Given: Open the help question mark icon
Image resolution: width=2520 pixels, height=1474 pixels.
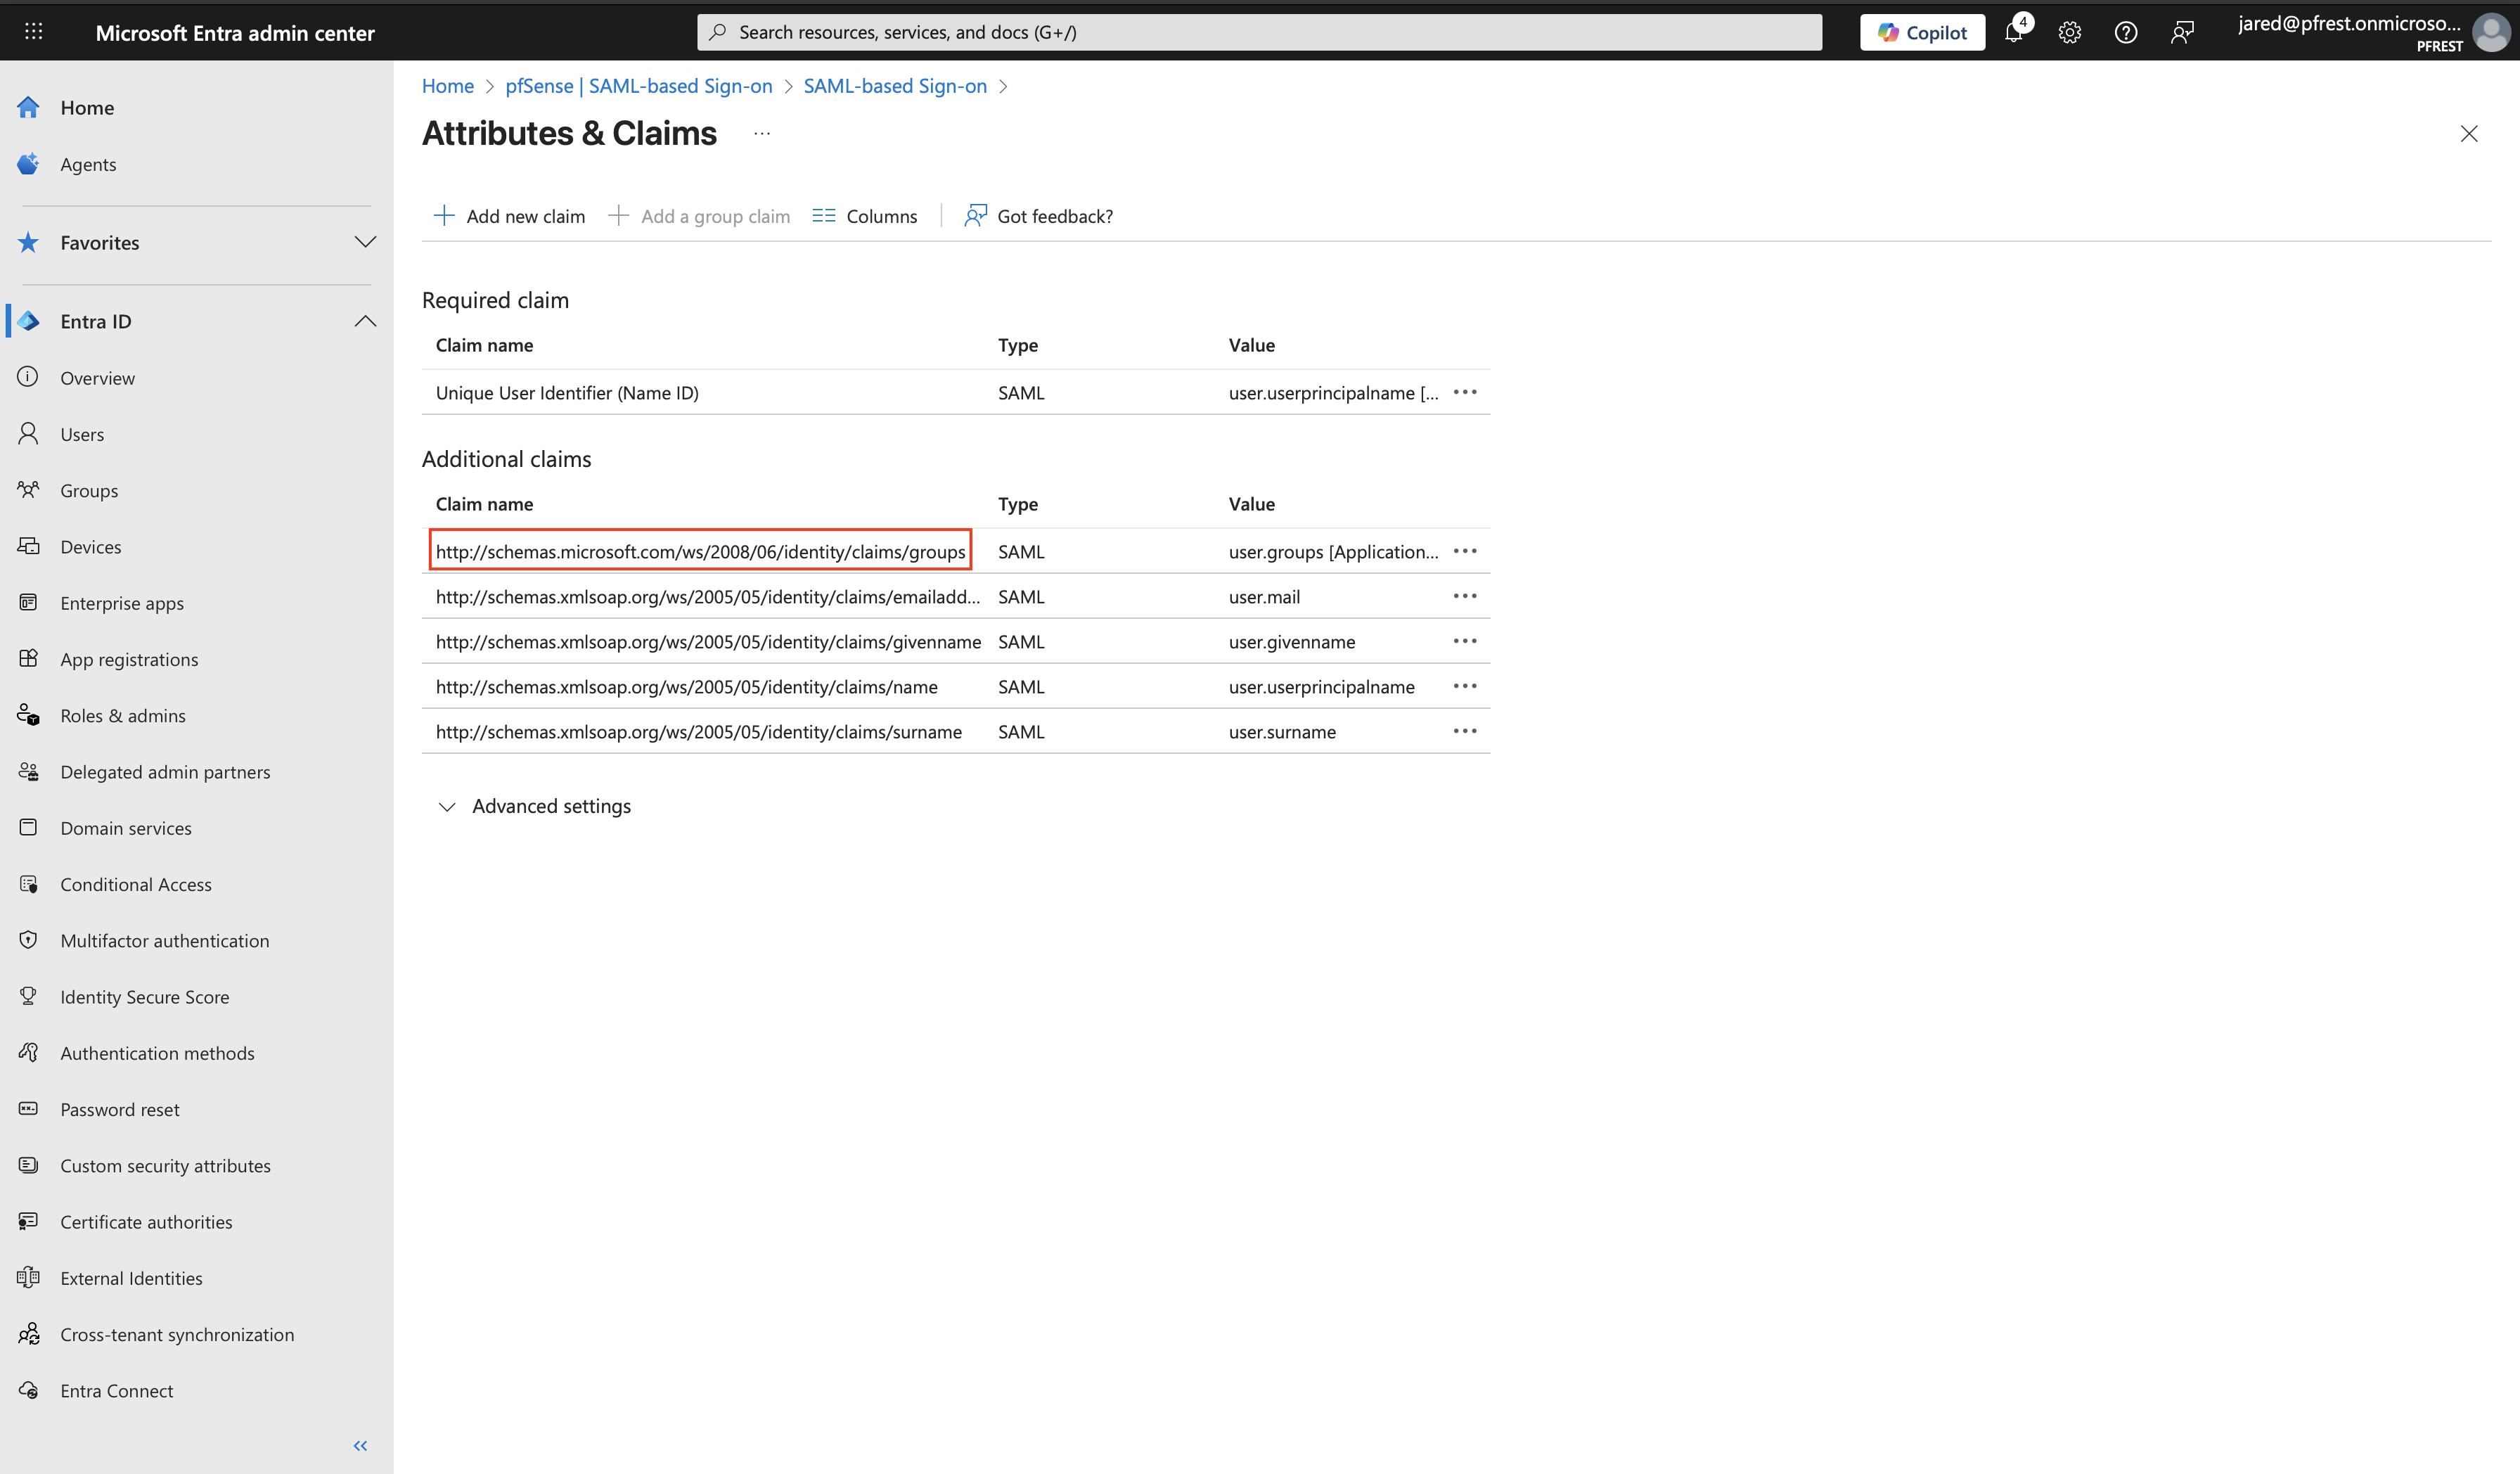Looking at the screenshot, I should (x=2125, y=31).
